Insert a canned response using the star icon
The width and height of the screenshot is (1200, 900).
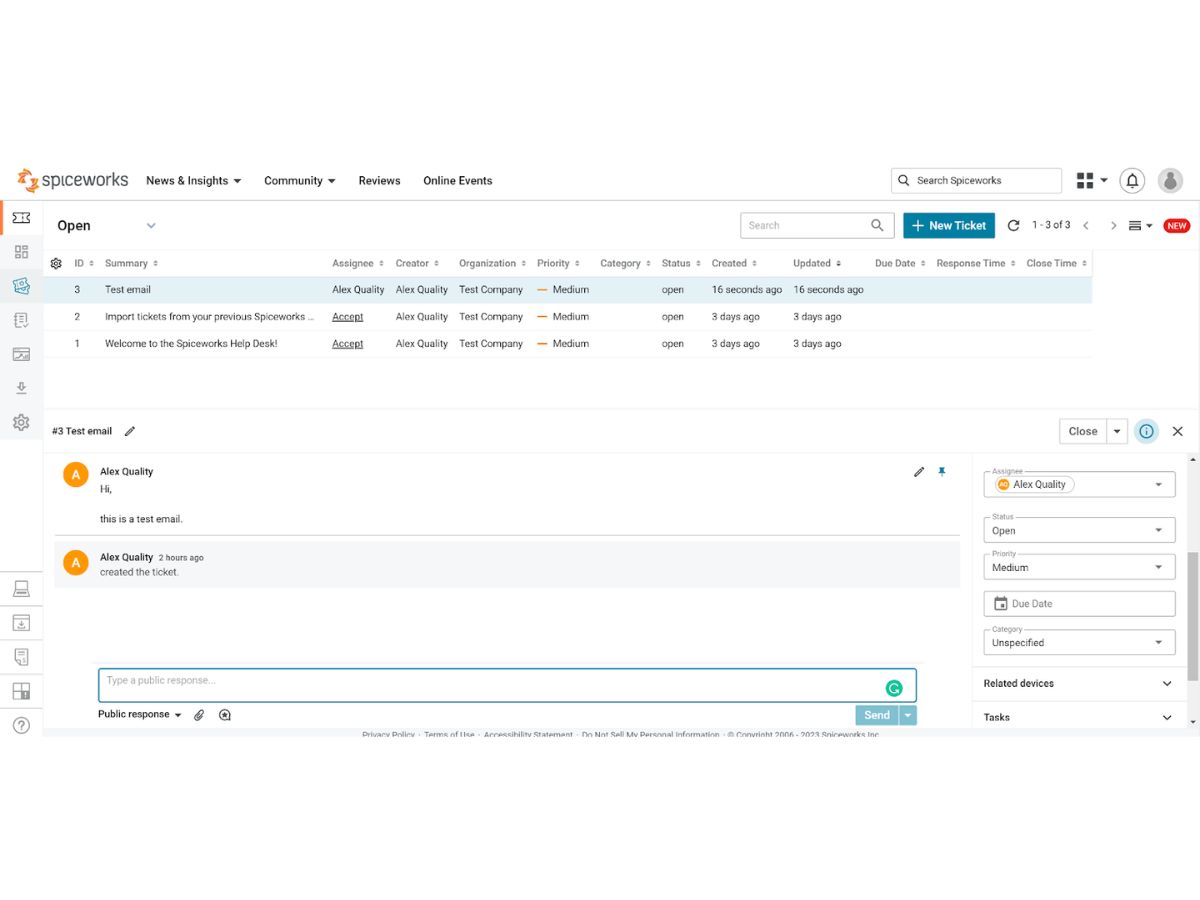point(225,715)
